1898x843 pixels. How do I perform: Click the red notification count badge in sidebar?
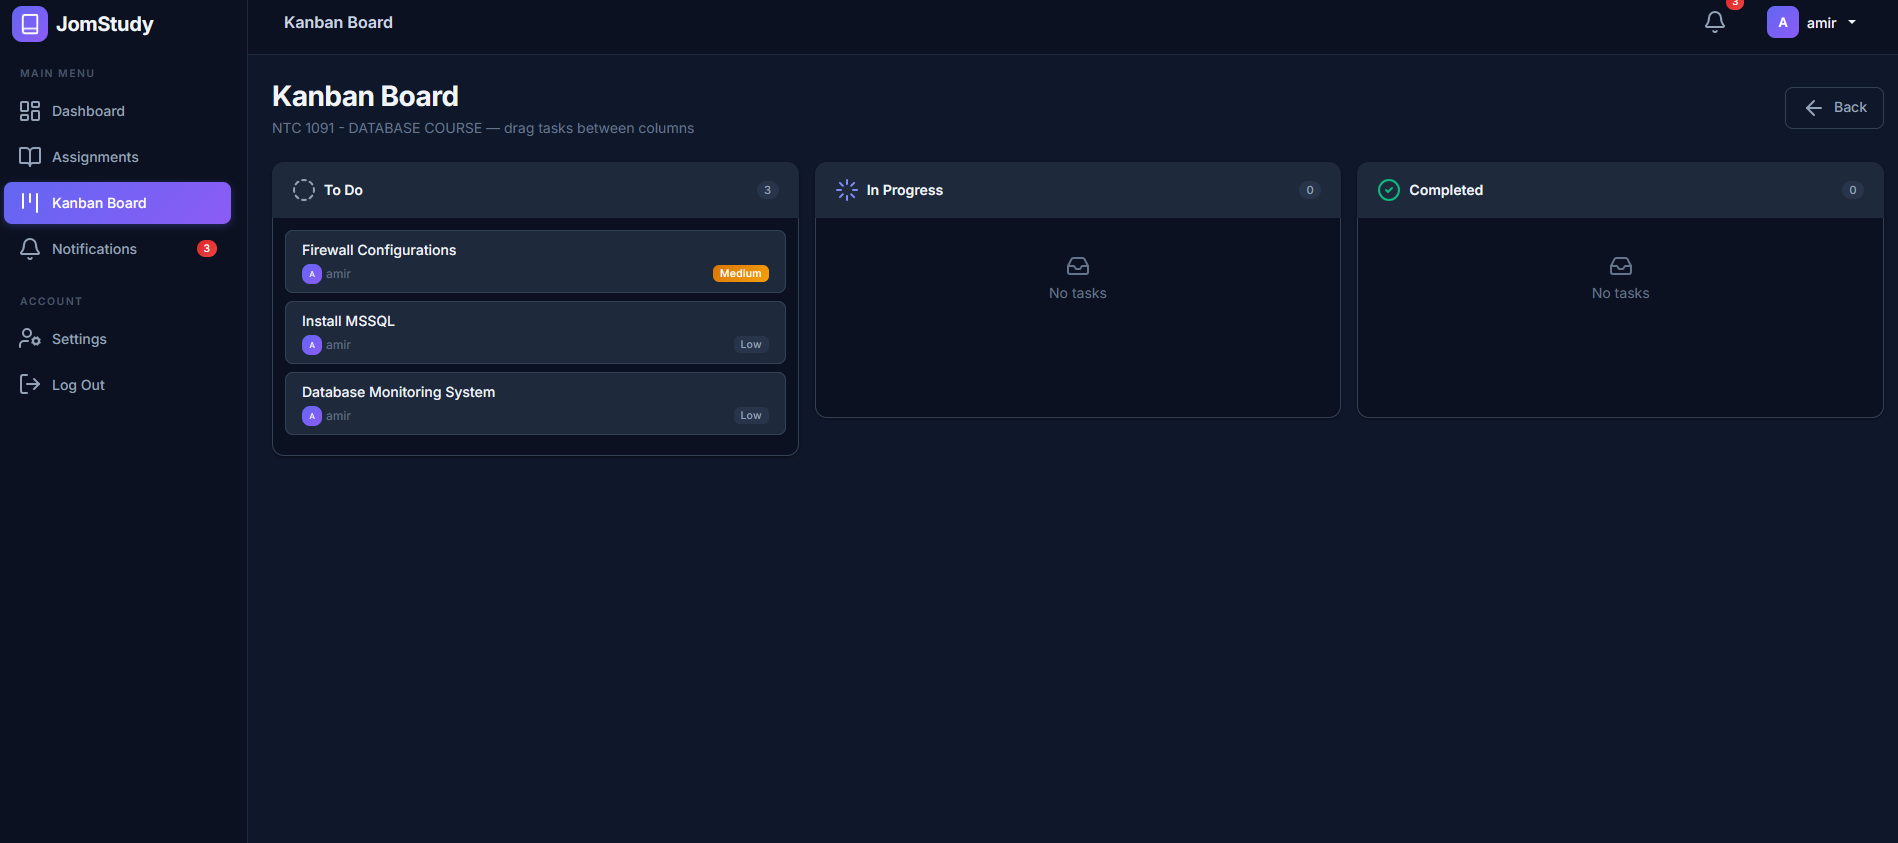pos(207,249)
